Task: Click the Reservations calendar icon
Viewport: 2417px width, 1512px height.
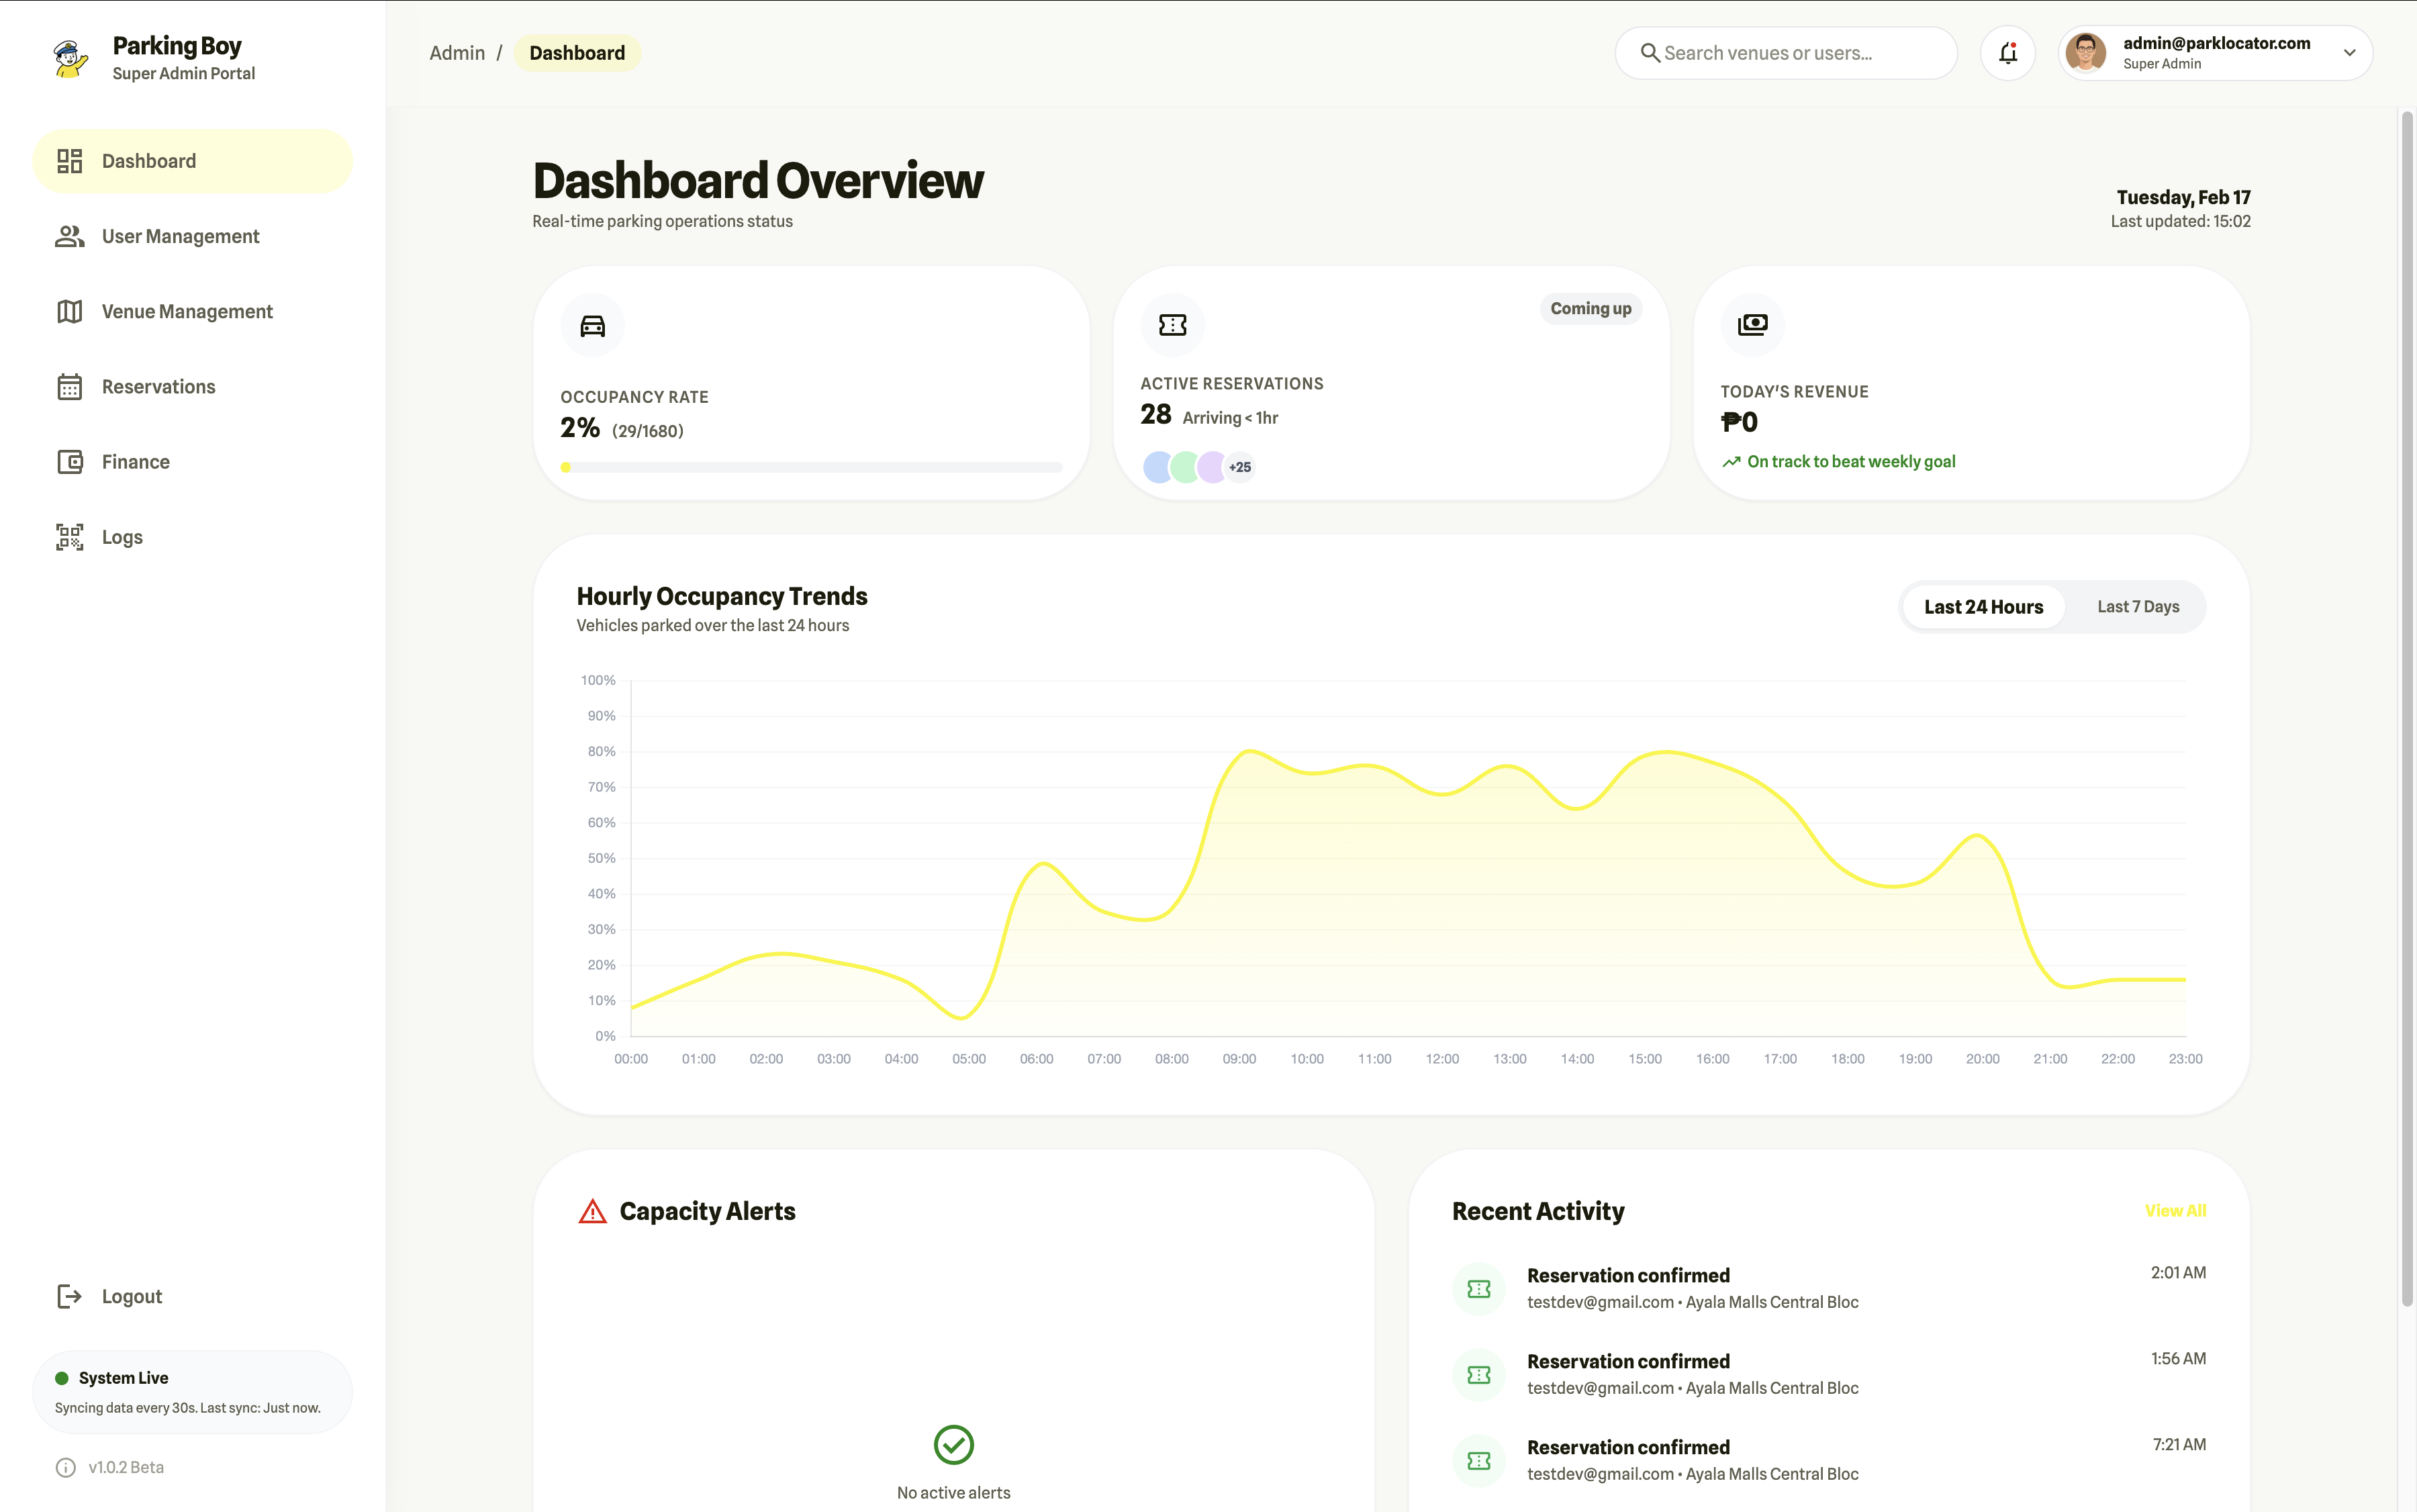Action: [69, 386]
